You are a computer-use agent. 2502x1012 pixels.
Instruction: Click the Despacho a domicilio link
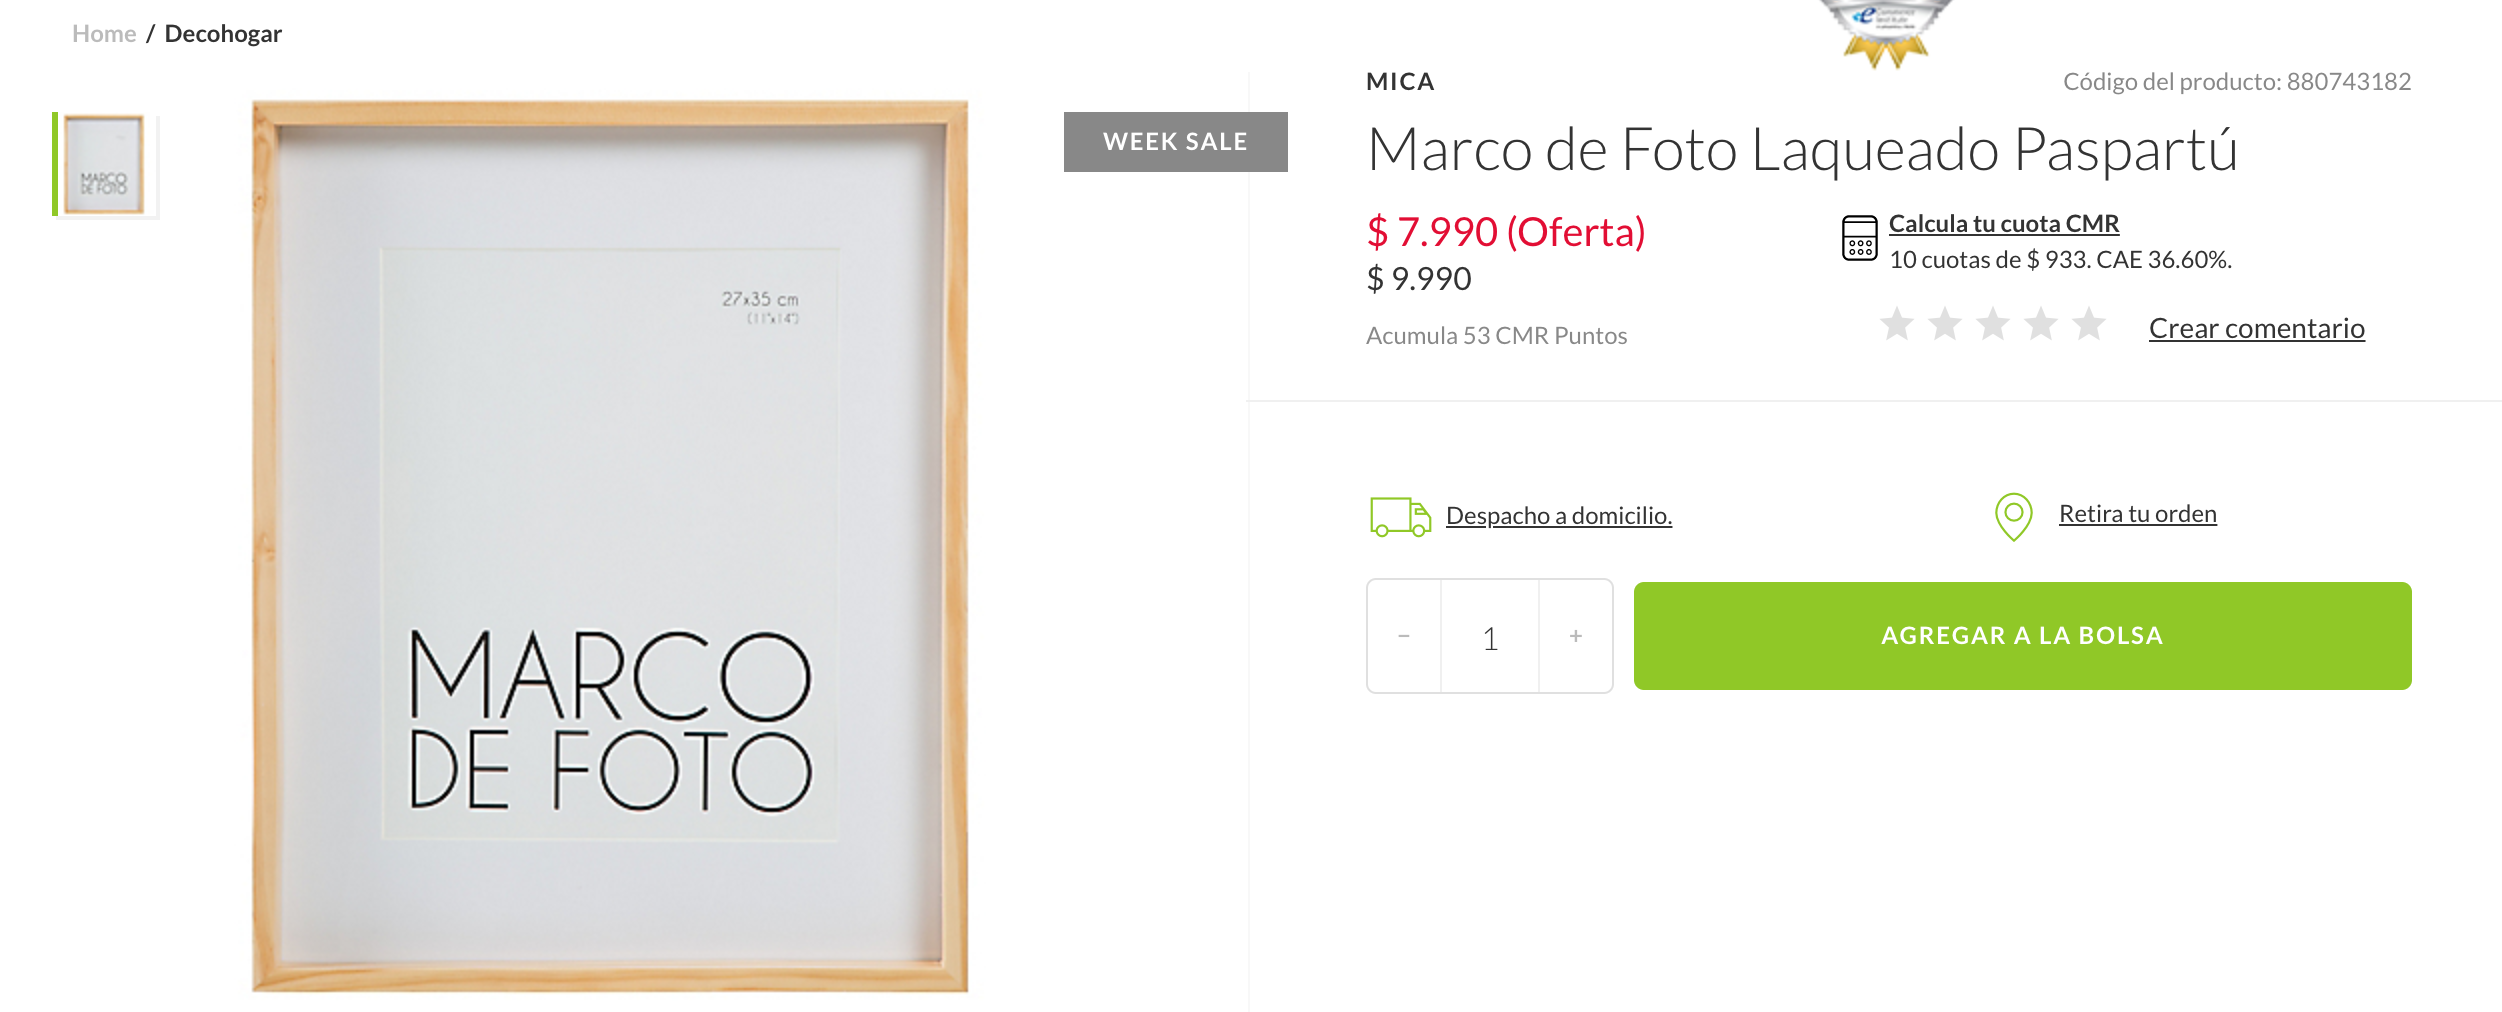tap(1558, 516)
